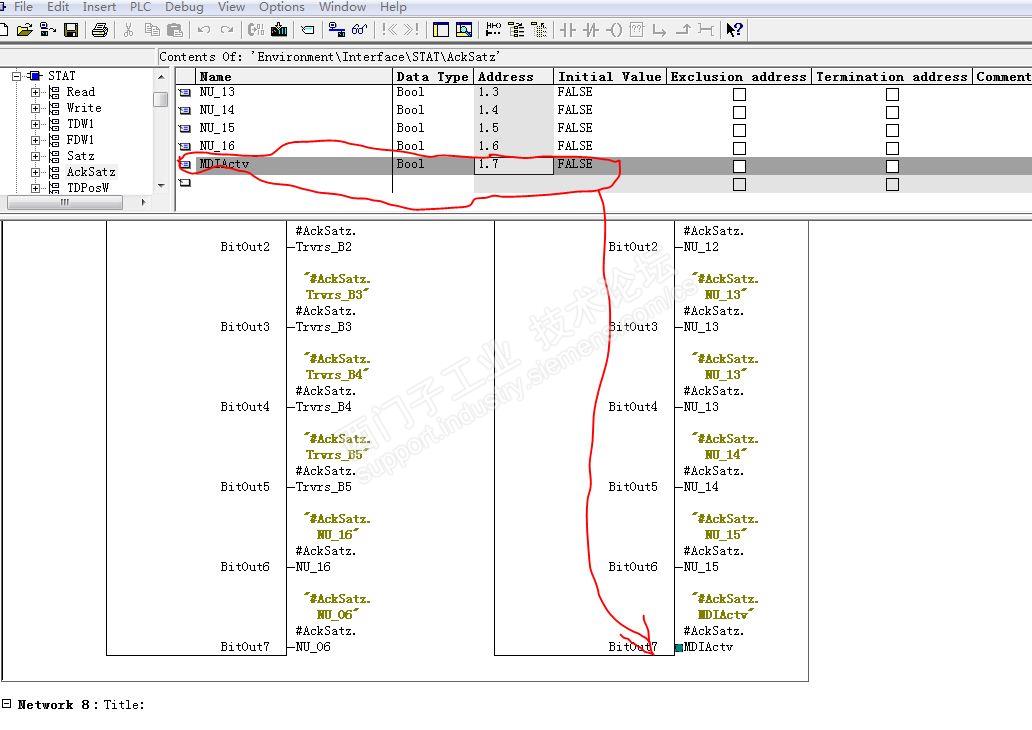The height and width of the screenshot is (730, 1032).
Task: Check Exclusion address box for NU_13
Action: pyautogui.click(x=739, y=94)
